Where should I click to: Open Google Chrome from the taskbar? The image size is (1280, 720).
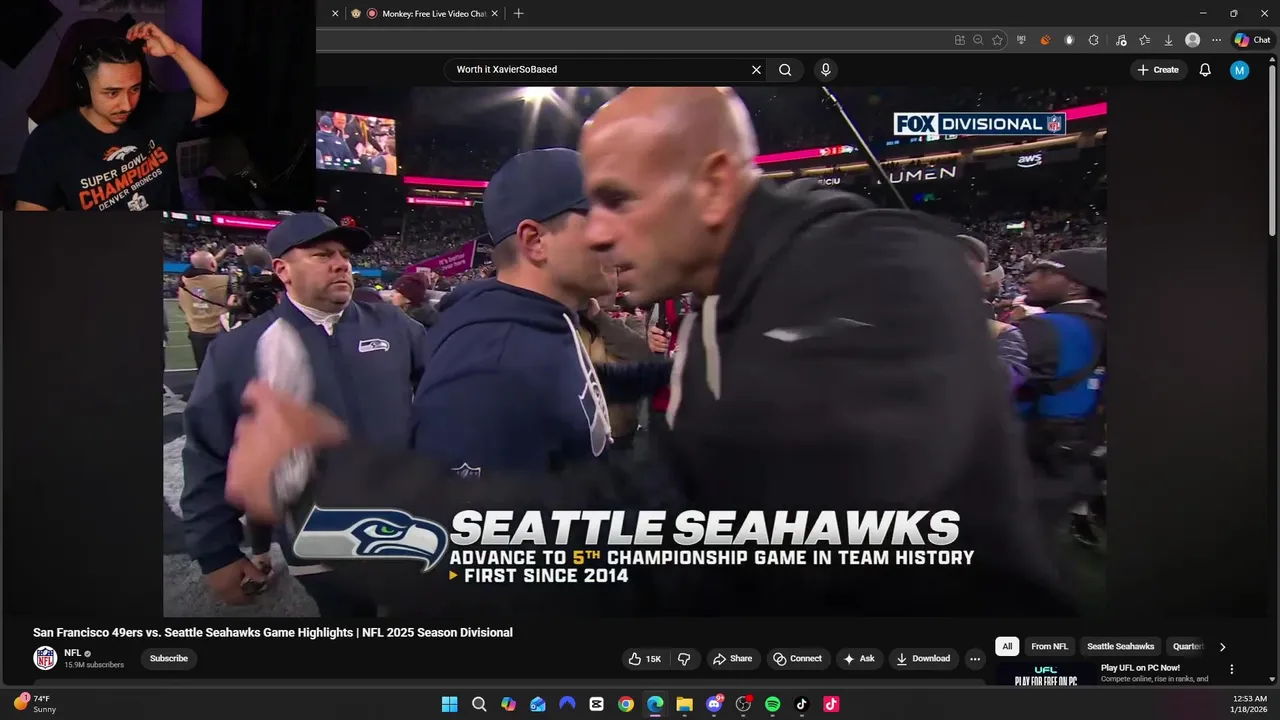pyautogui.click(x=626, y=704)
